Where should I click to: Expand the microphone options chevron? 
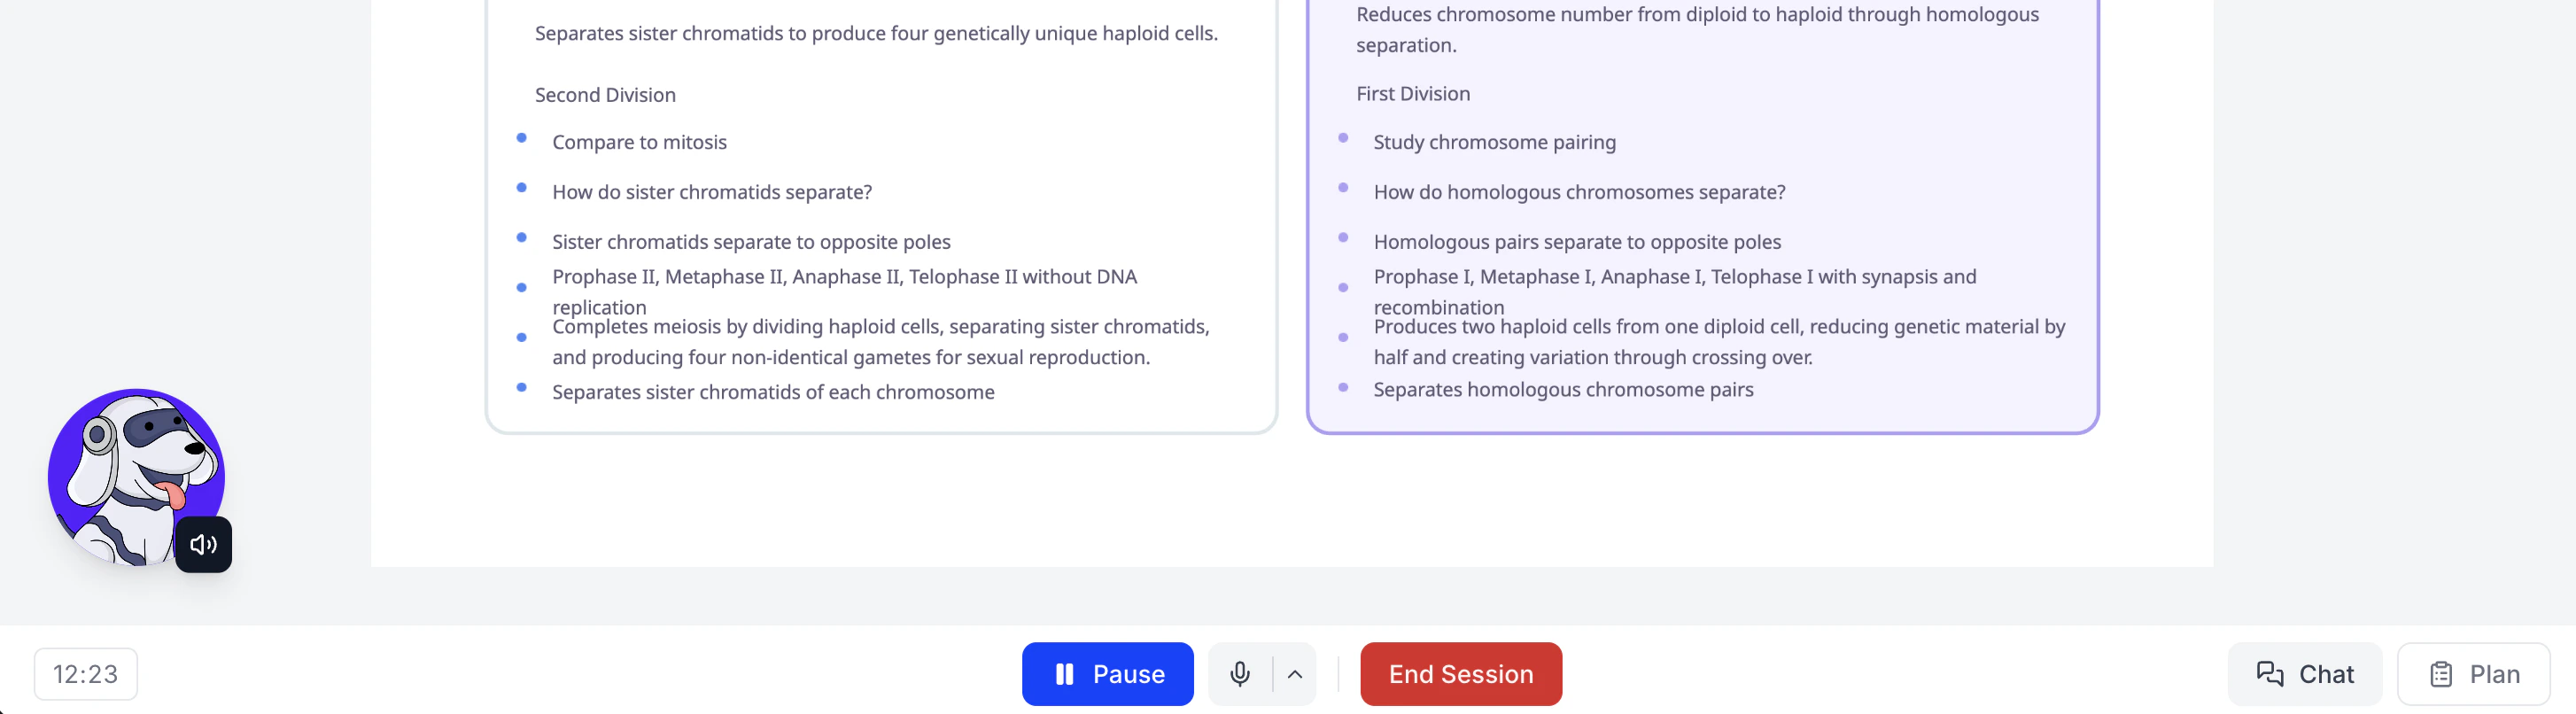pyautogui.click(x=1294, y=674)
